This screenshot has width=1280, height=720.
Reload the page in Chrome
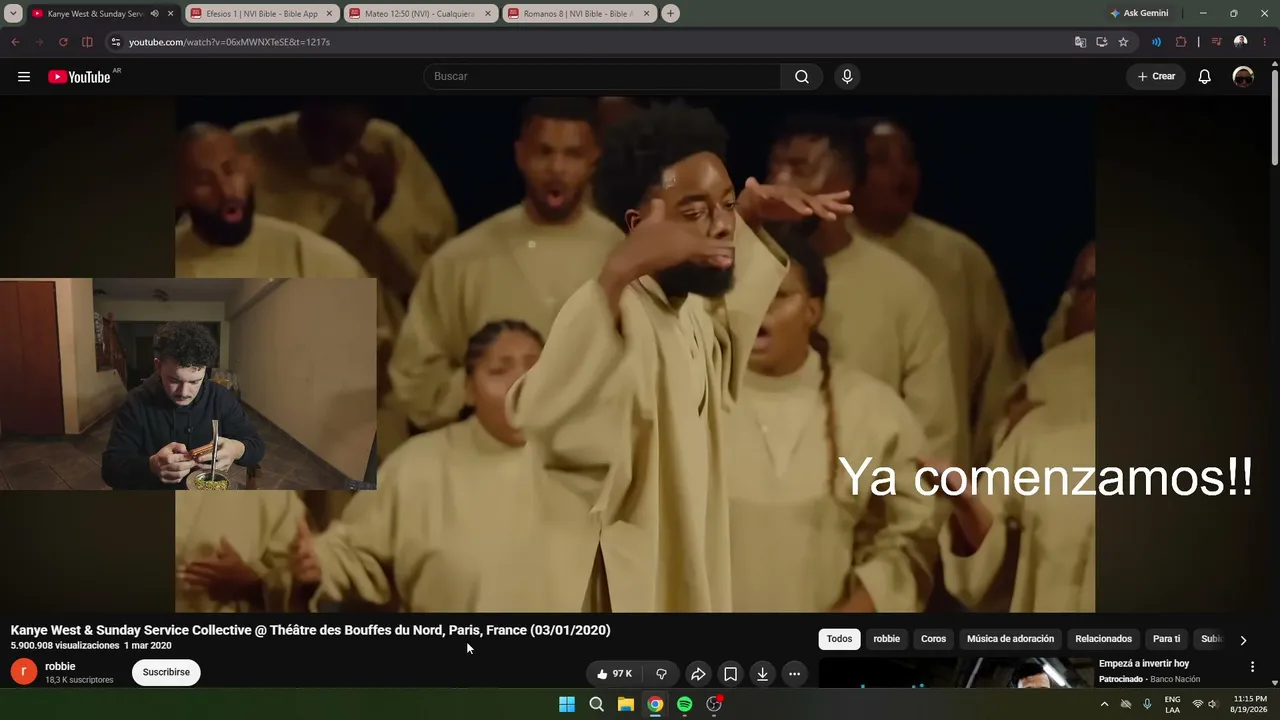tap(63, 42)
